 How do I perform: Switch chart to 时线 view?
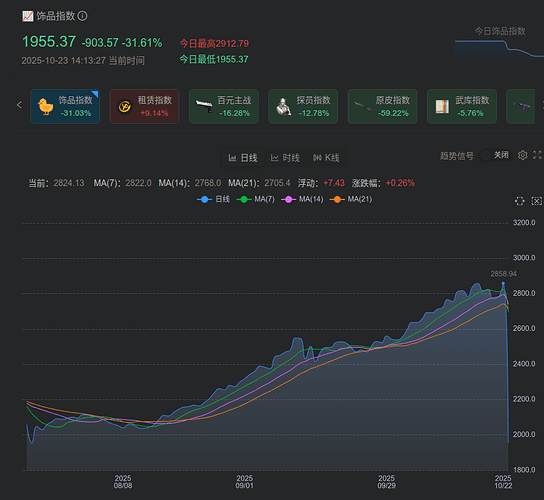[285, 158]
